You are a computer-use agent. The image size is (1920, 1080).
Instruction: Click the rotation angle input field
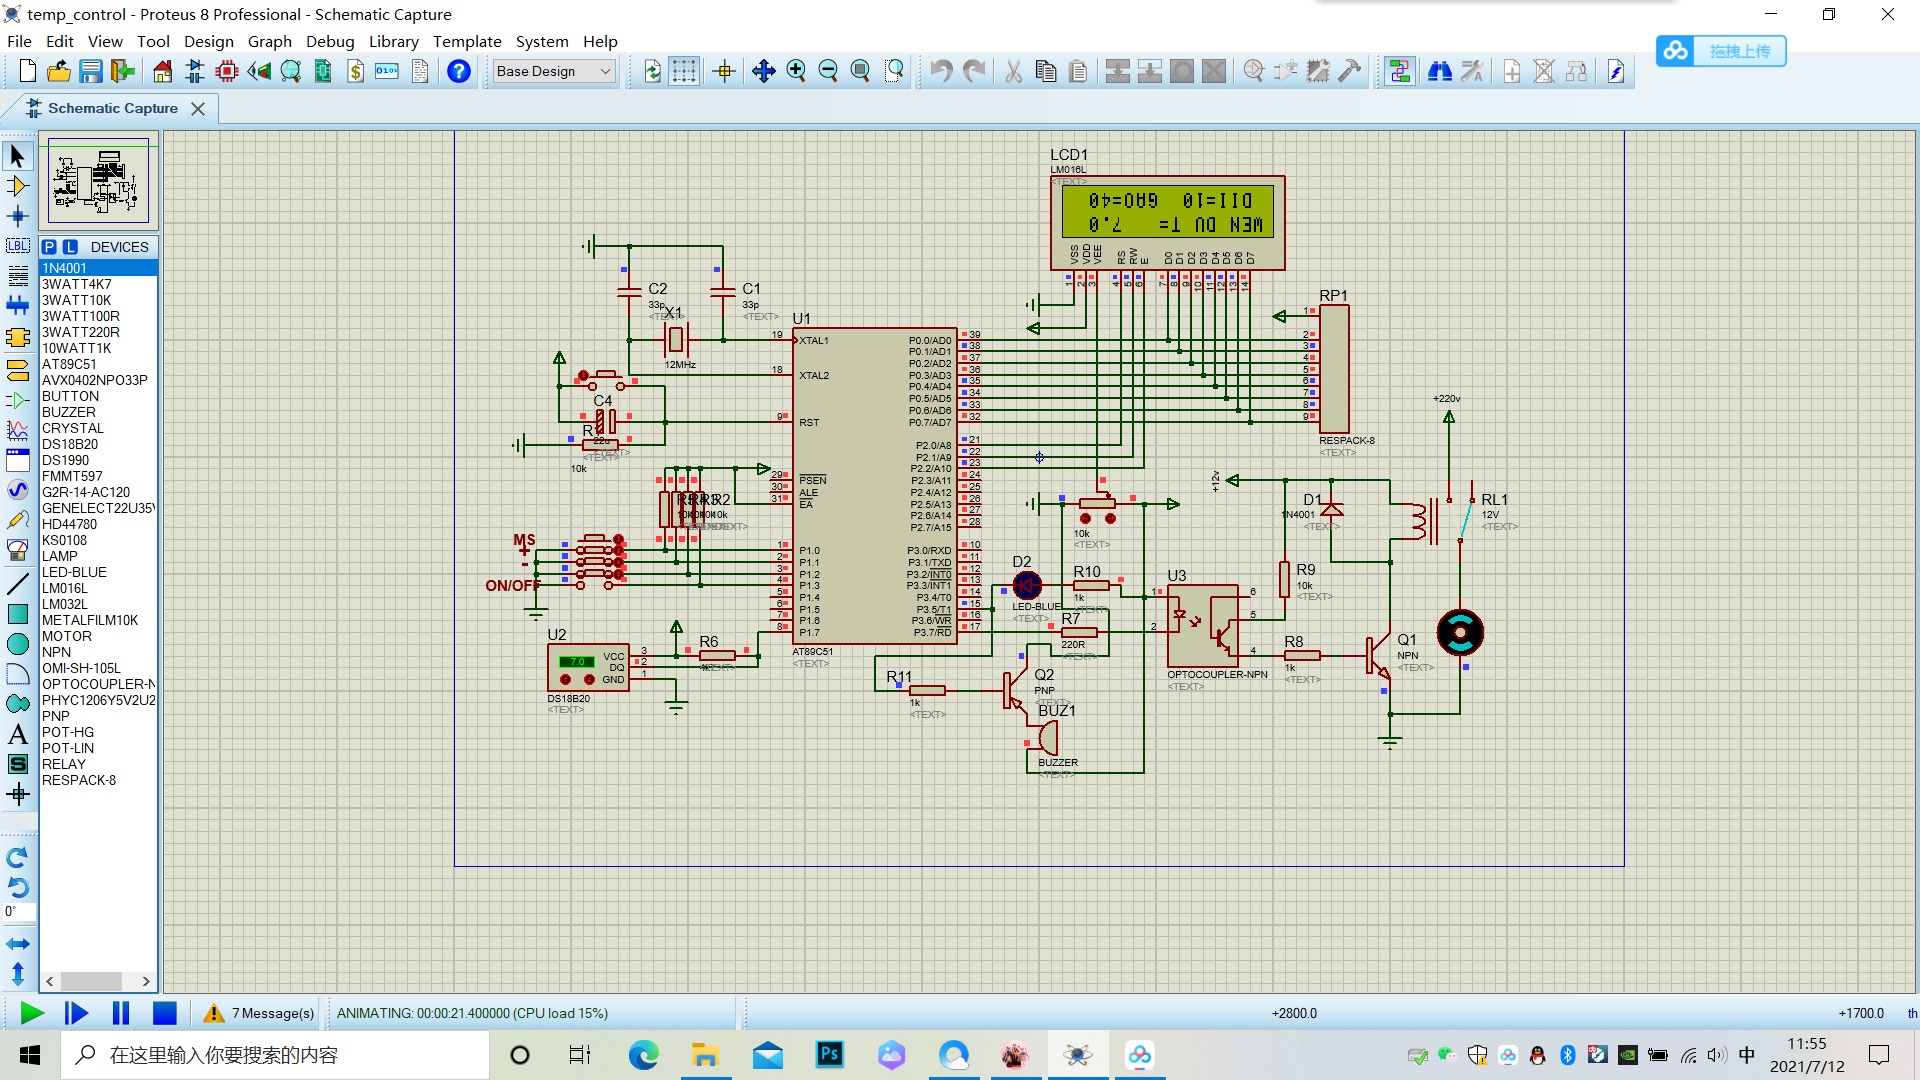tap(20, 911)
